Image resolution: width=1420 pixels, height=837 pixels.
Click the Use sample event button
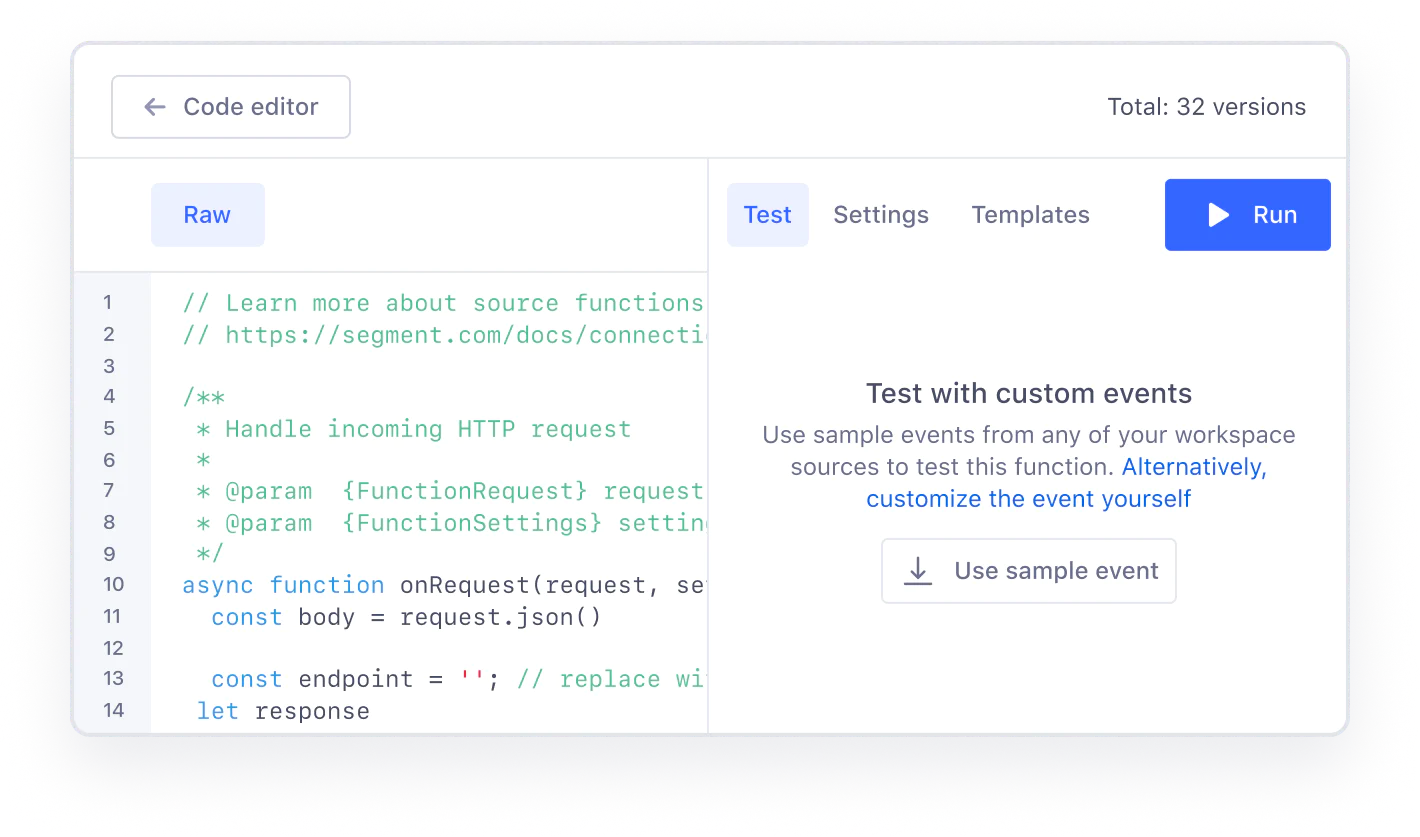click(x=1028, y=570)
